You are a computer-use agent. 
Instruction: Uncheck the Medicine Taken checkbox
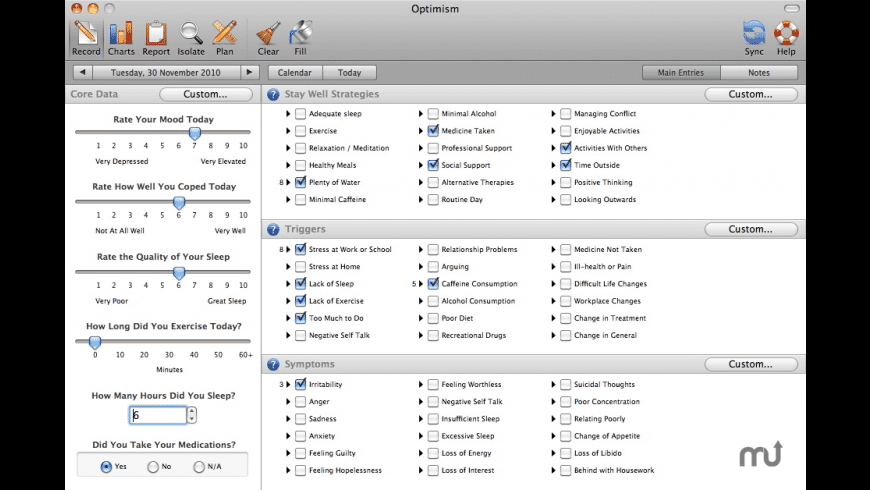pos(433,131)
